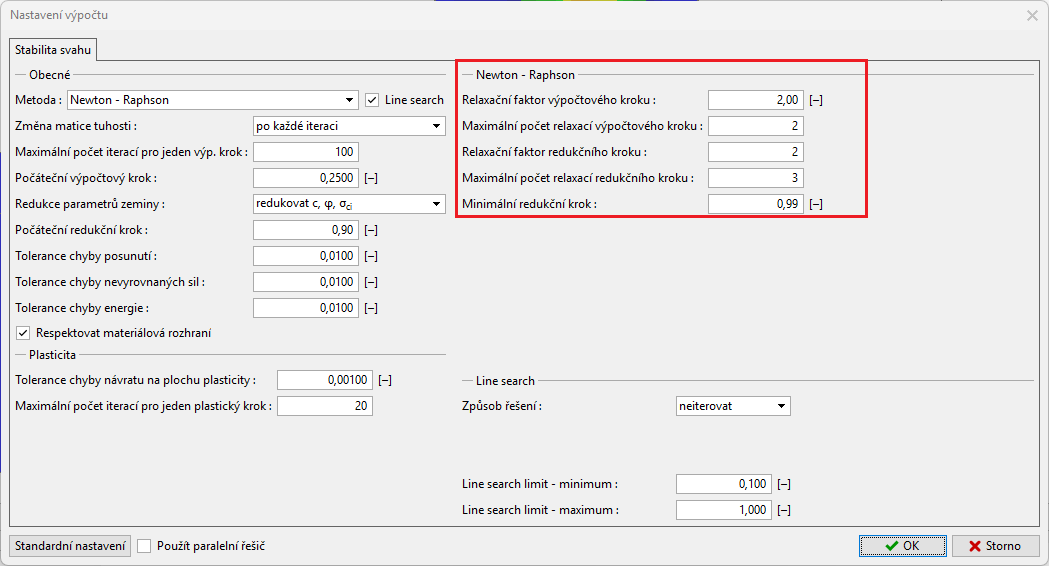Confirm with the OK button
Screen dimensions: 1049x566
902,546
